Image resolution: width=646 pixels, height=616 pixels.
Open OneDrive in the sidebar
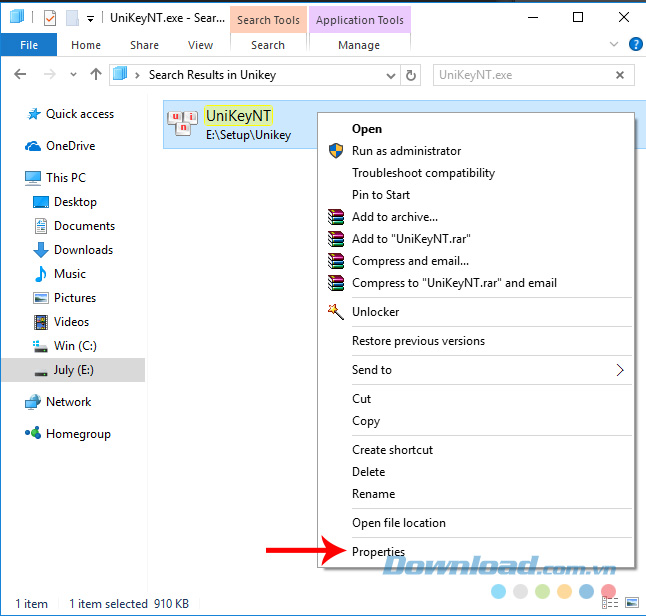[70, 146]
